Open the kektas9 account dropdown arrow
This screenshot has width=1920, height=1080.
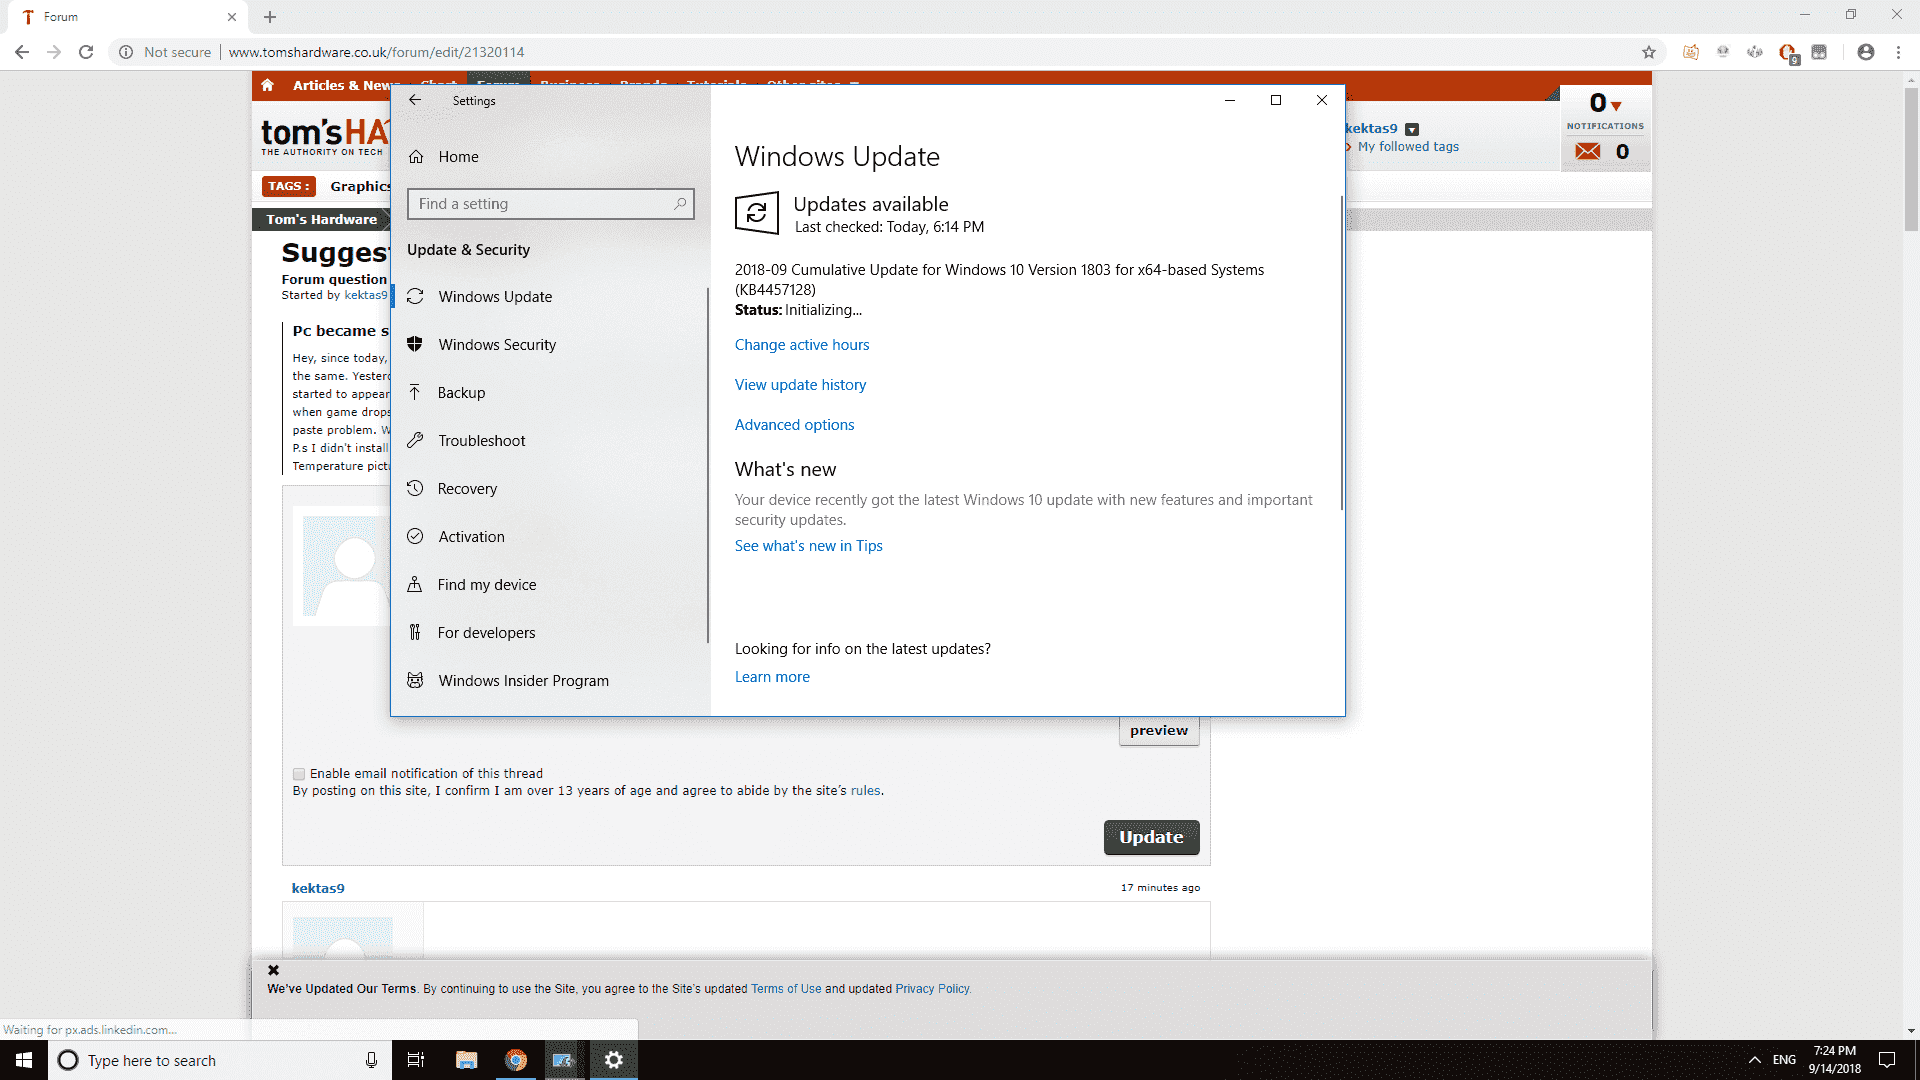1412,129
